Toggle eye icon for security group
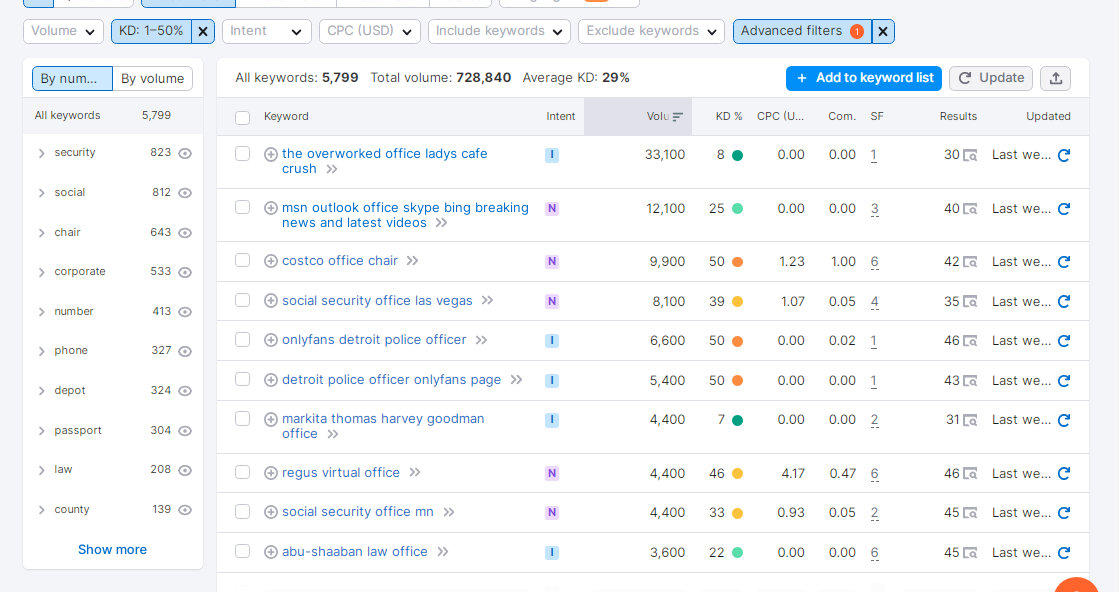This screenshot has height=592, width=1119. click(185, 153)
